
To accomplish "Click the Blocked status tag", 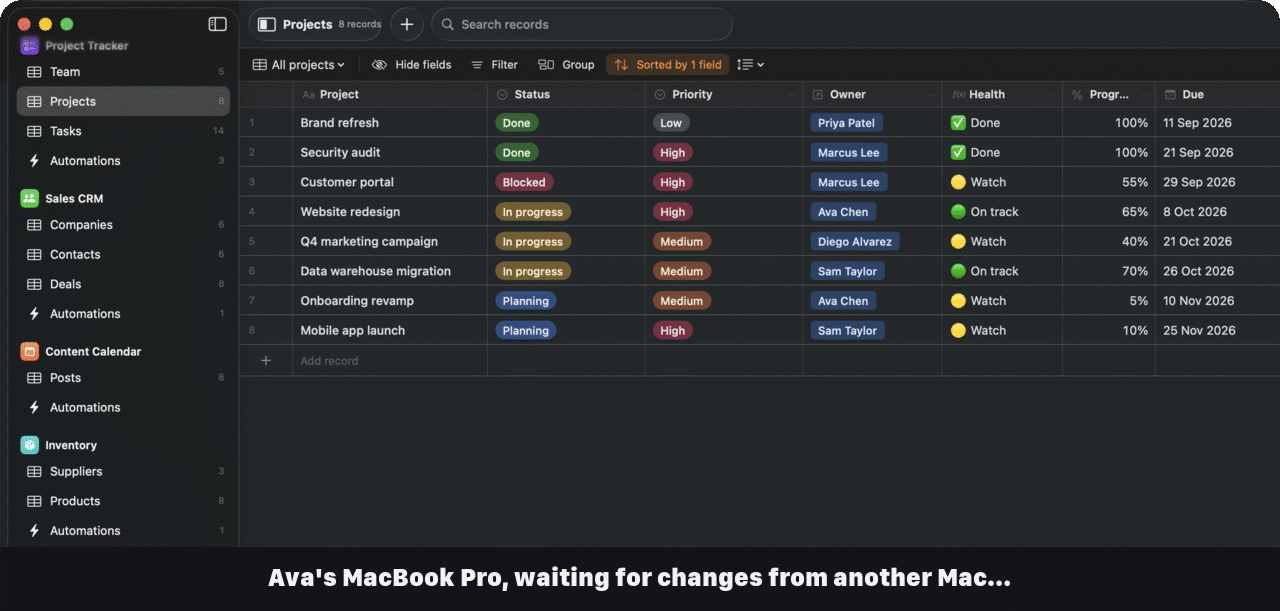I will [x=524, y=182].
